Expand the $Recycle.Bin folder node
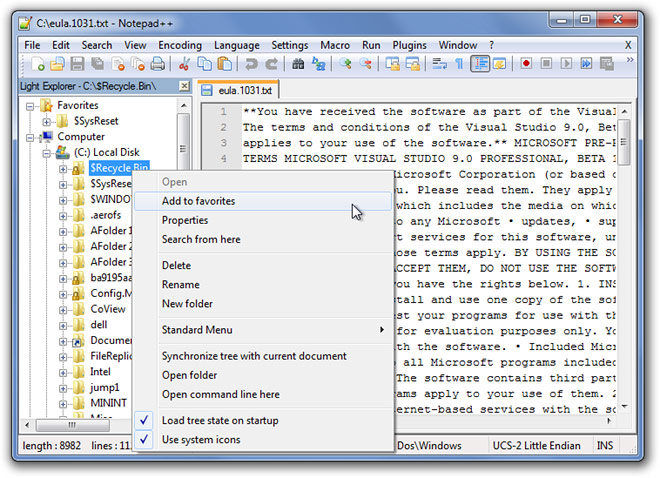 63,169
